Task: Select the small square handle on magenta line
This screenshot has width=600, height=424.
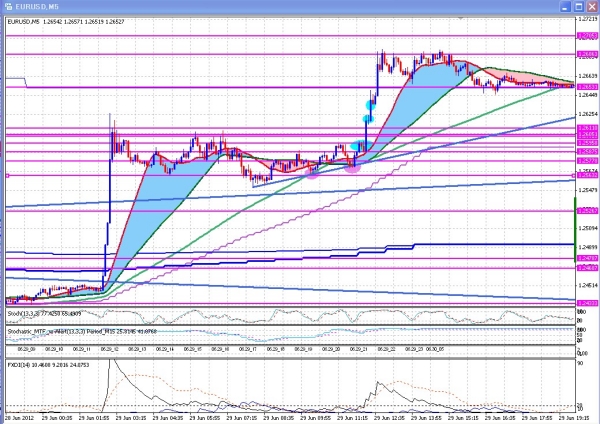Action: click(7, 176)
